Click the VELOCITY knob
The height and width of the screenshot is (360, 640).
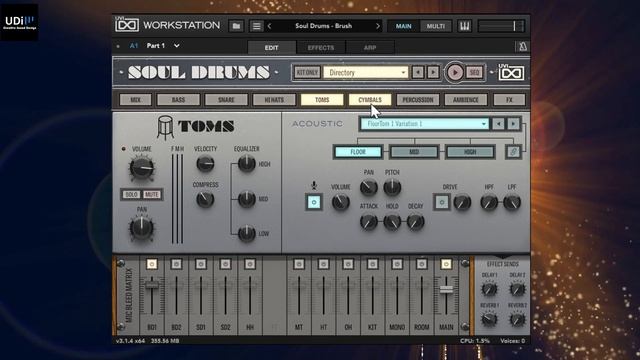[205, 164]
